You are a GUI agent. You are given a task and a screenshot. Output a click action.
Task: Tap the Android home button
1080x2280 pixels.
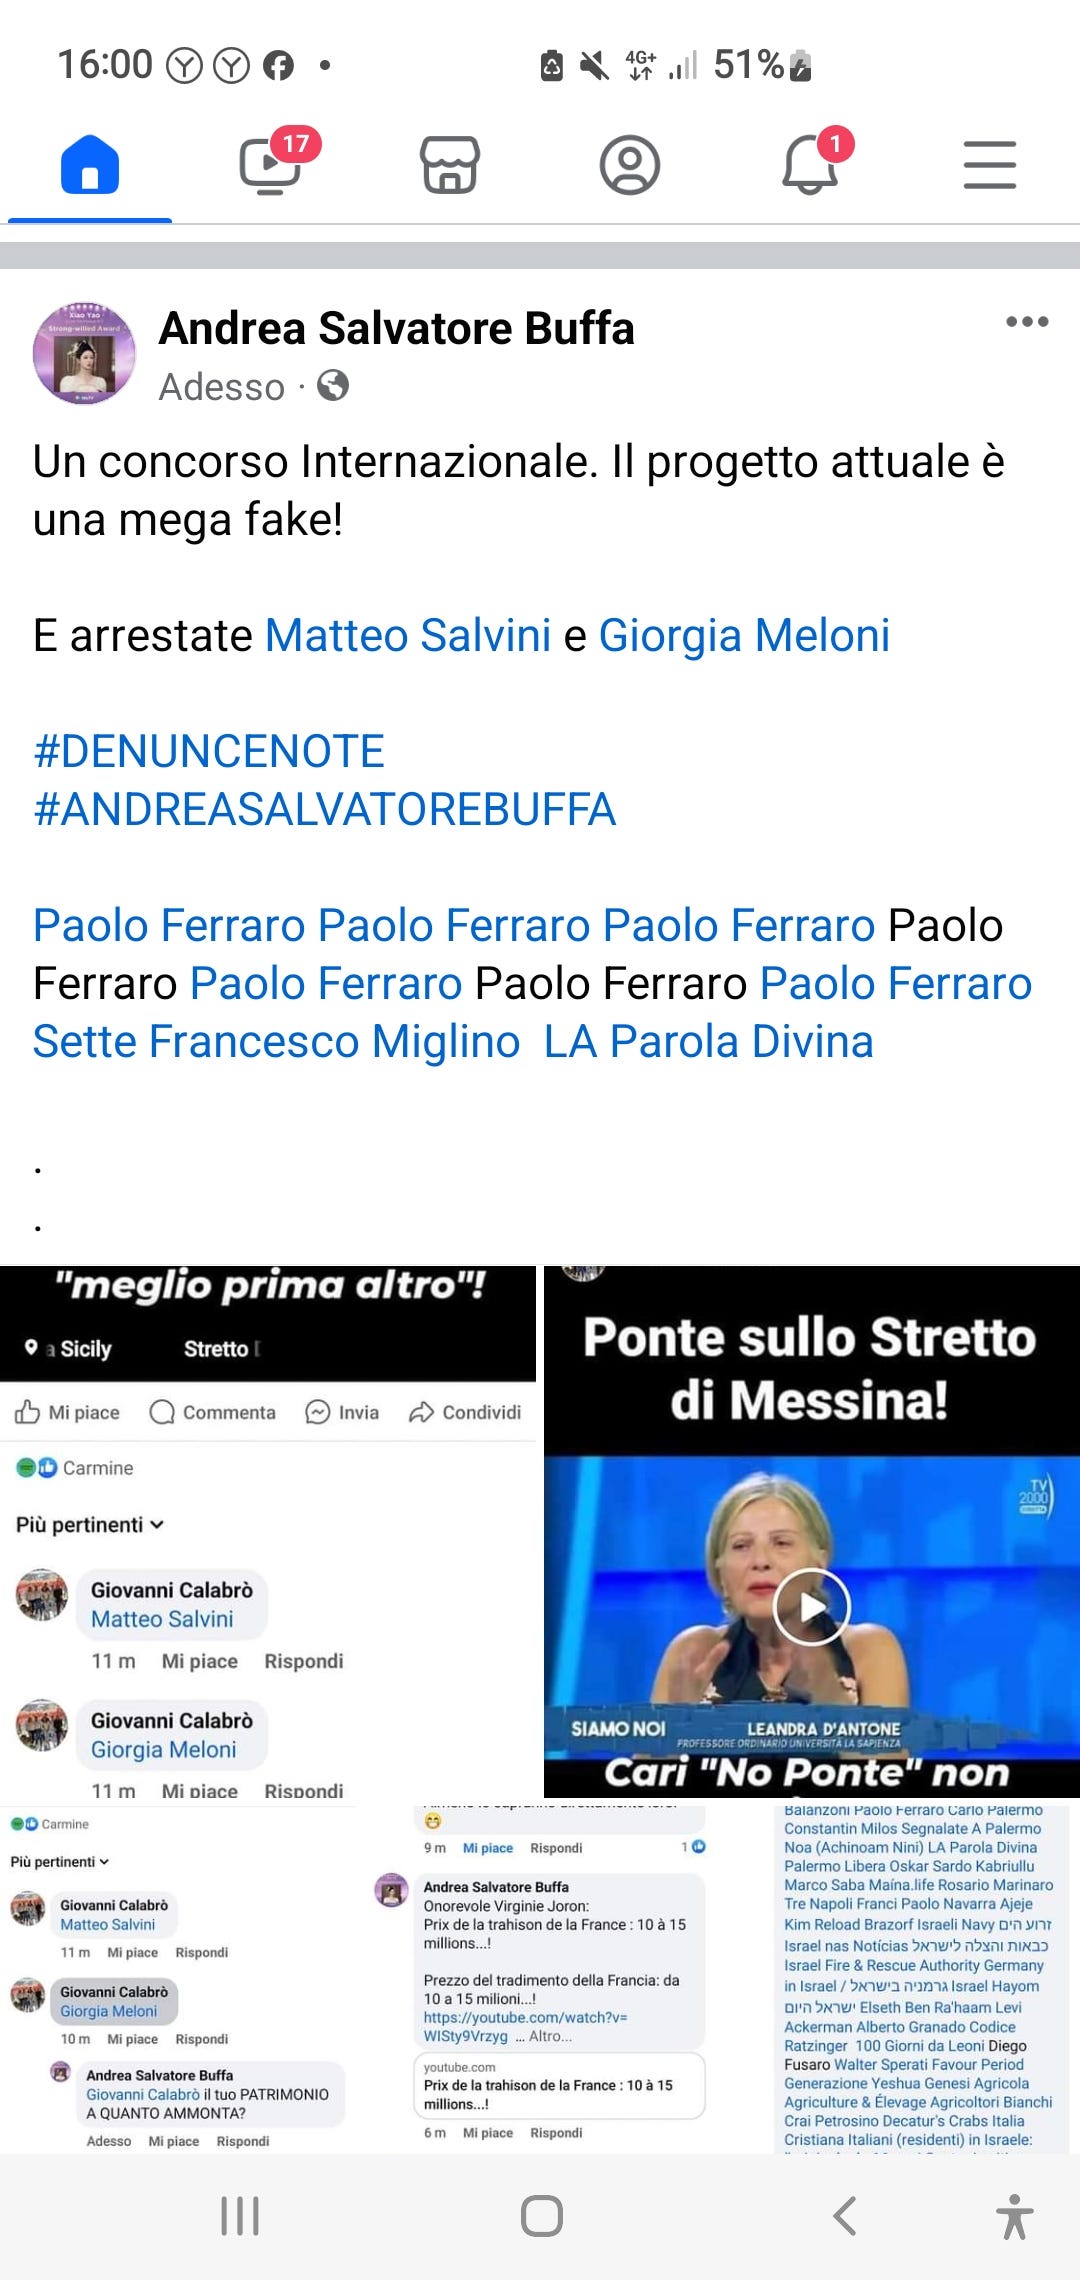click(541, 2216)
